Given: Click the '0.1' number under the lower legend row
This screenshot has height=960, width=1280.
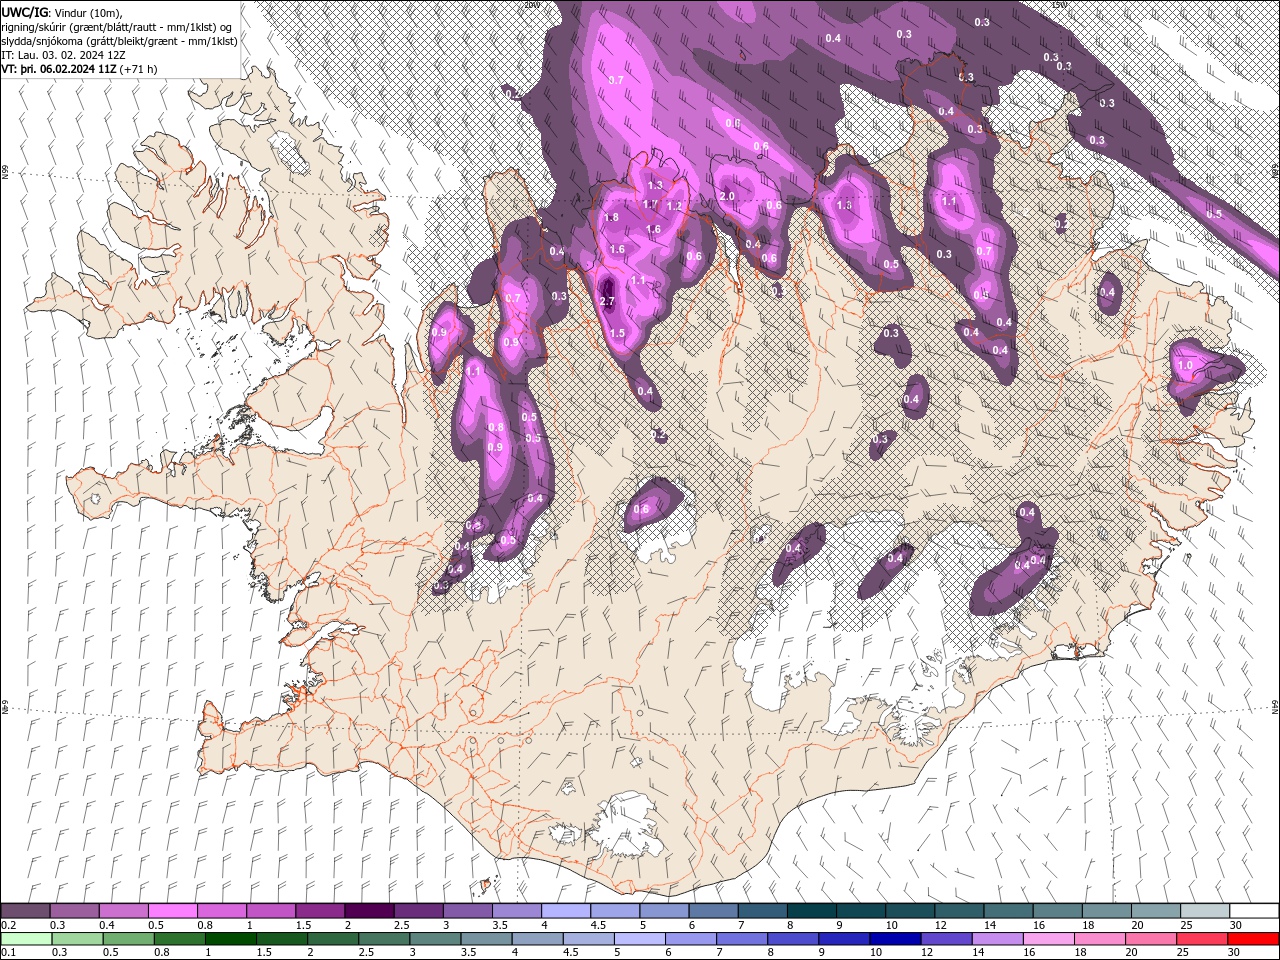Looking at the screenshot, I should point(7,953).
